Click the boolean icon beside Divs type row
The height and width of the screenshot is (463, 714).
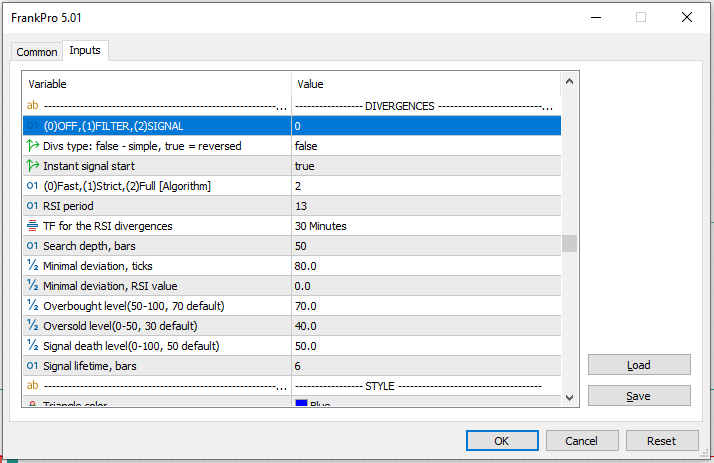pos(33,146)
